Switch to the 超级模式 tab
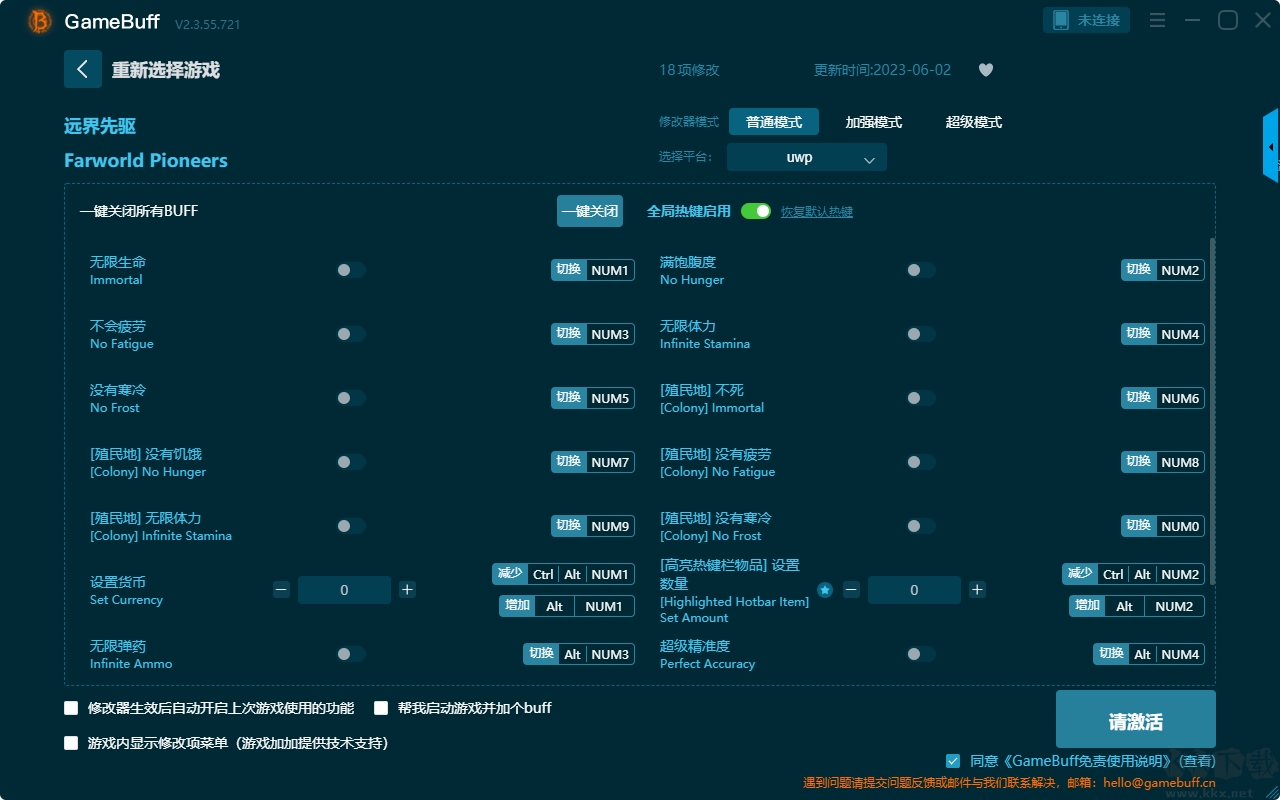 [974, 122]
